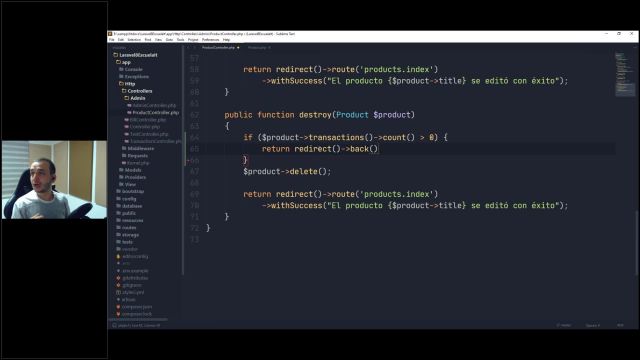Open the Tools menu
This screenshot has width=640, height=360.
click(x=180, y=40)
